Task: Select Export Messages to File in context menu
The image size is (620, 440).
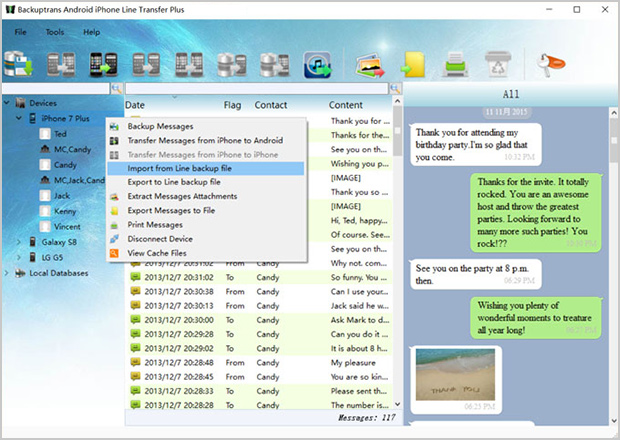Action: click(x=173, y=210)
